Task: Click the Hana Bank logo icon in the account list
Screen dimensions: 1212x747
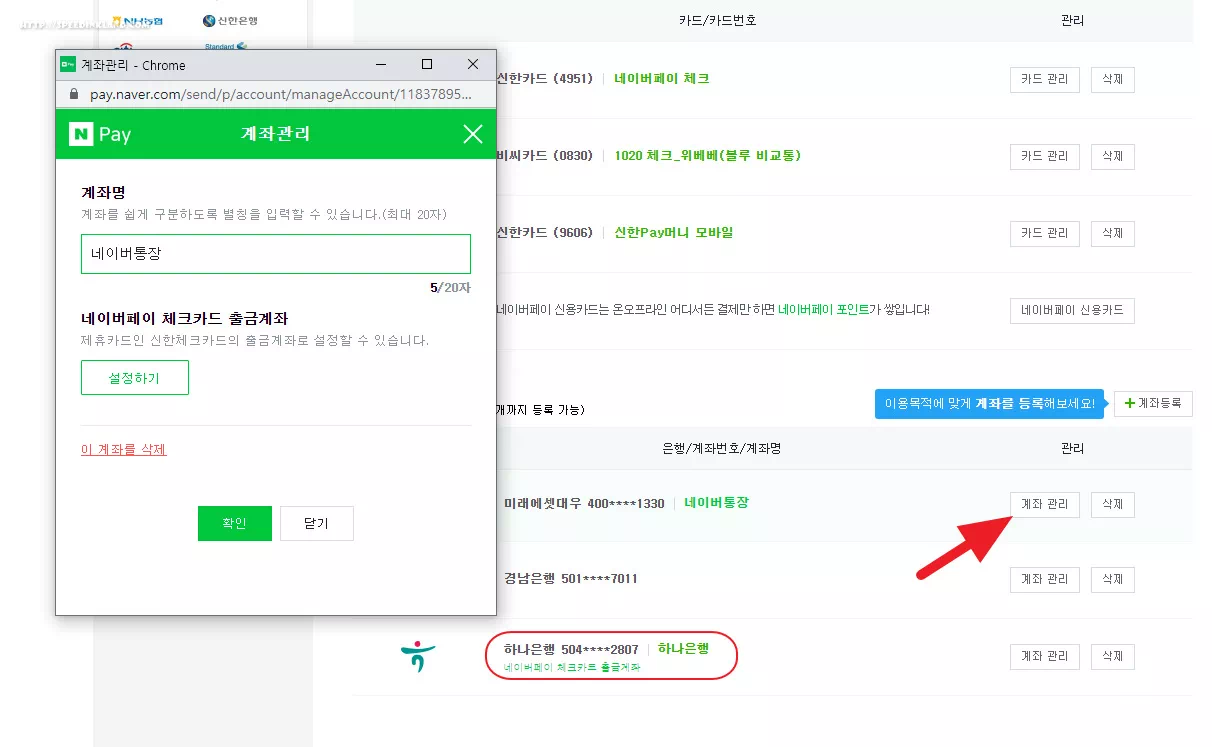Action: 418,656
